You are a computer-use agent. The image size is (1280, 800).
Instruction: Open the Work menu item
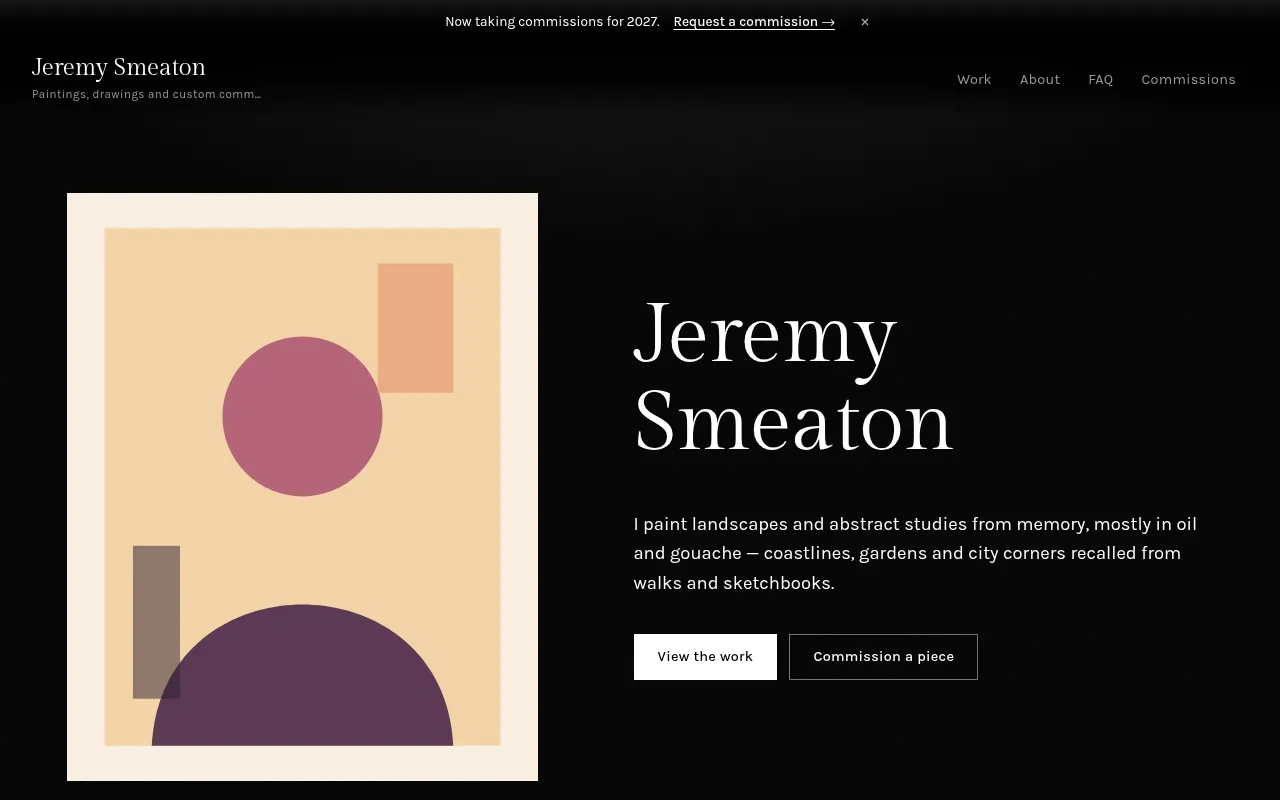point(974,79)
